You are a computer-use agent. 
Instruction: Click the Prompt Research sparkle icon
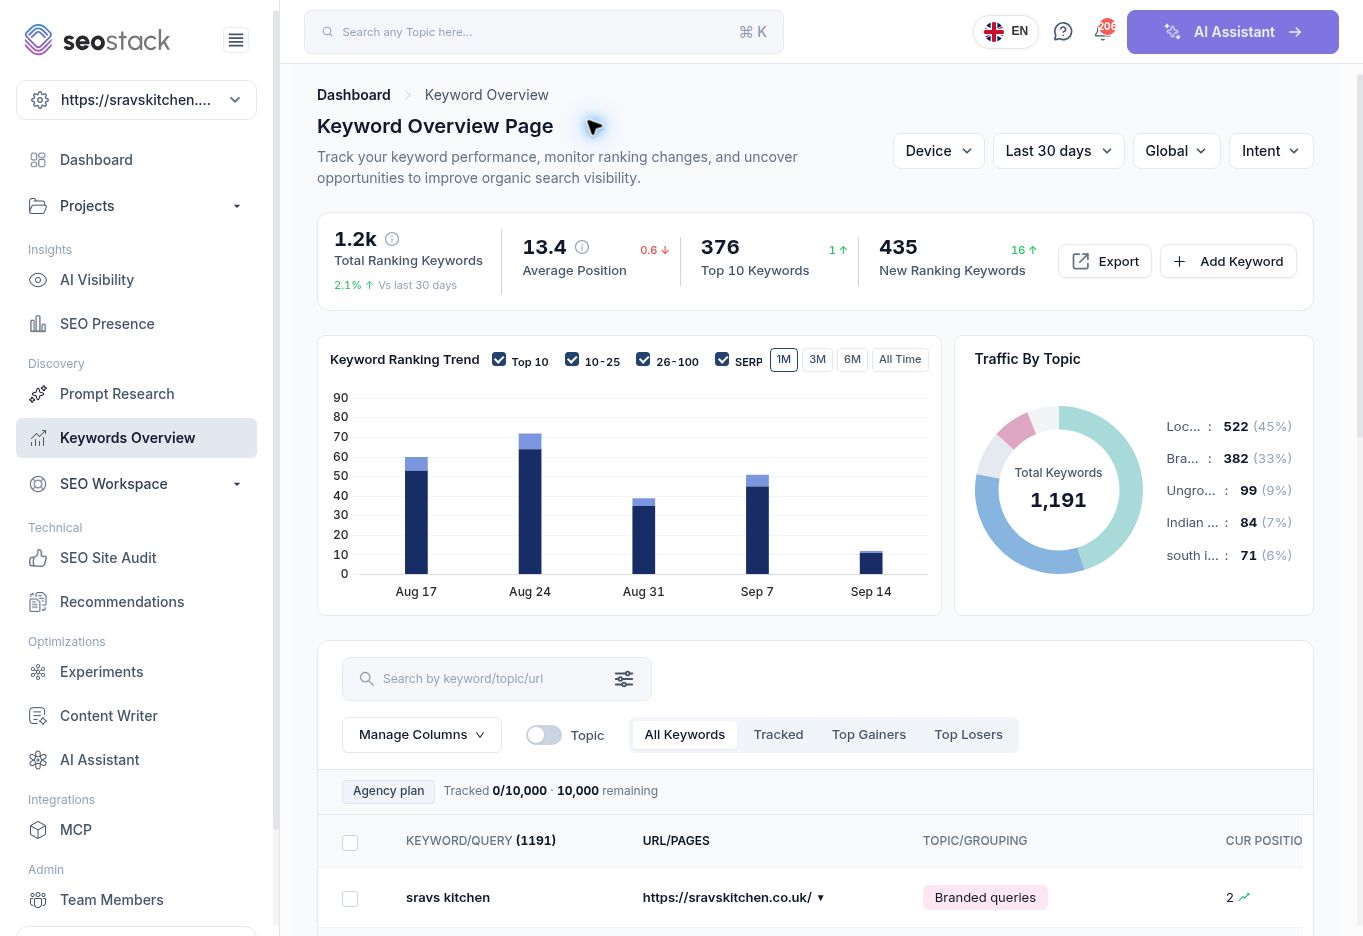click(x=38, y=394)
